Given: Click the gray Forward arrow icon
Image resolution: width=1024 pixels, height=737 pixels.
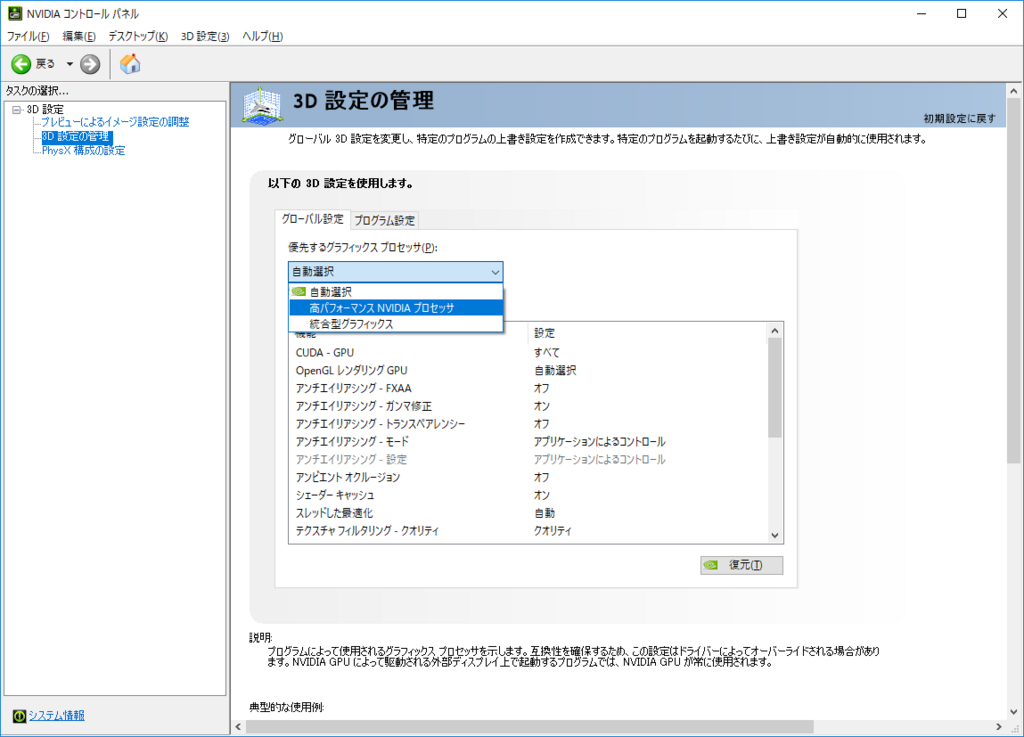Looking at the screenshot, I should (90, 64).
